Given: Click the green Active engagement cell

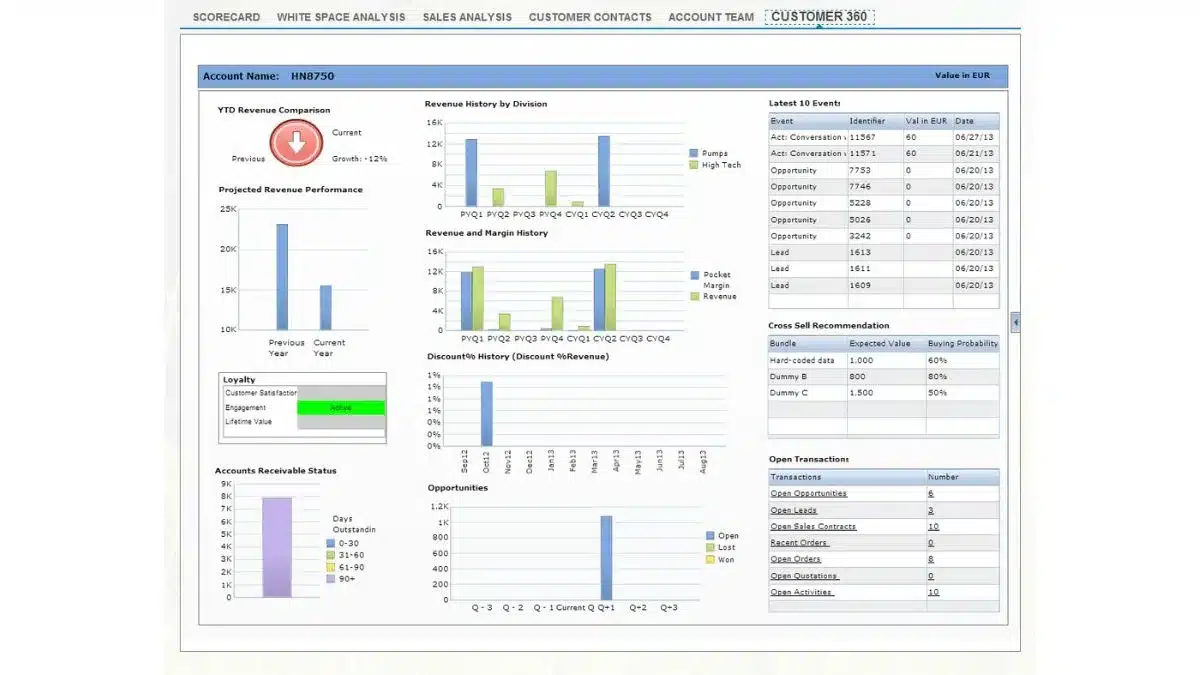Looking at the screenshot, I should click(341, 408).
